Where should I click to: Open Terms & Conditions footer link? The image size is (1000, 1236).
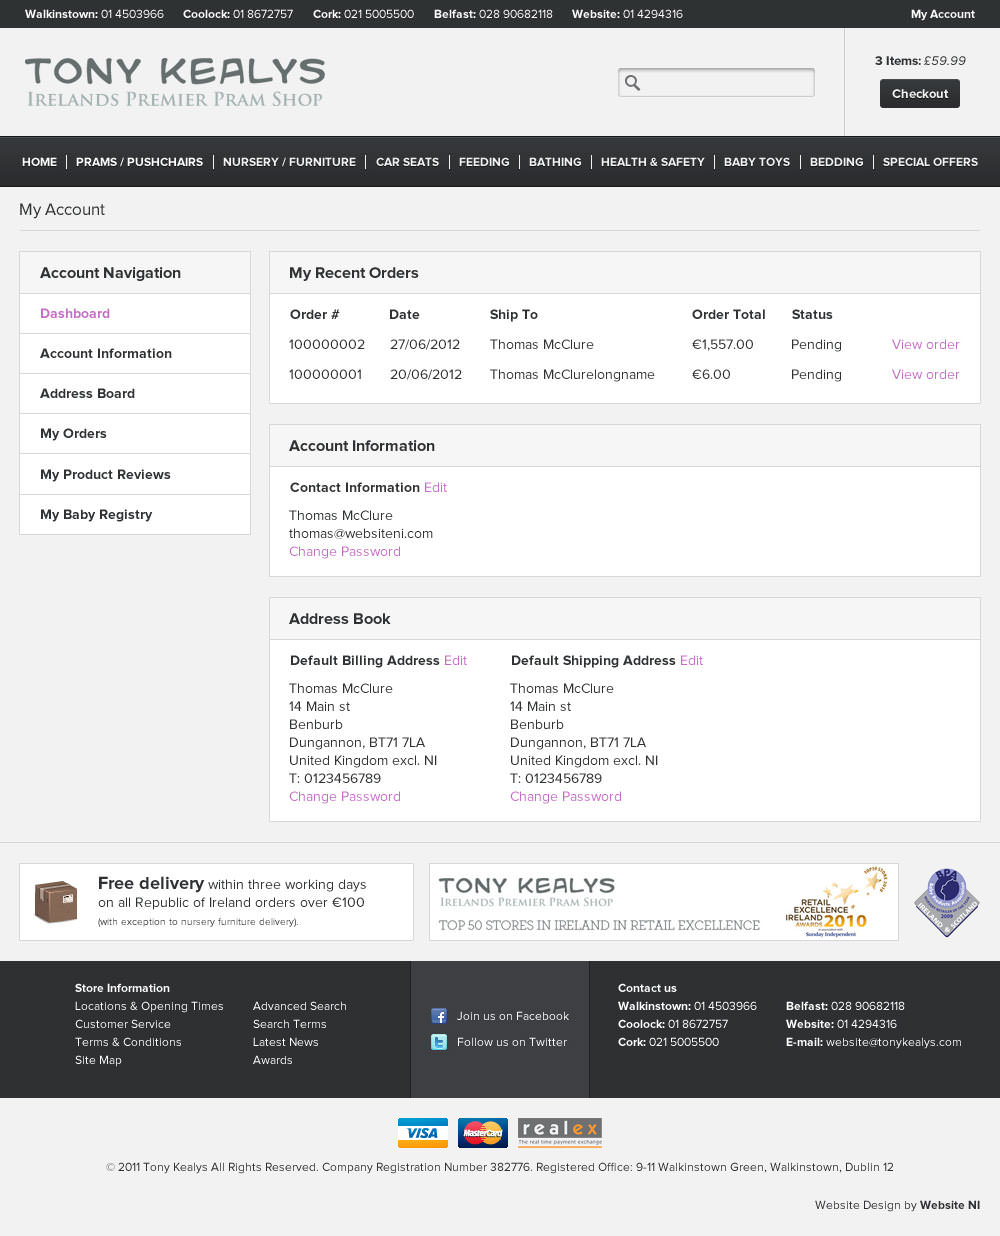pyautogui.click(x=128, y=1042)
